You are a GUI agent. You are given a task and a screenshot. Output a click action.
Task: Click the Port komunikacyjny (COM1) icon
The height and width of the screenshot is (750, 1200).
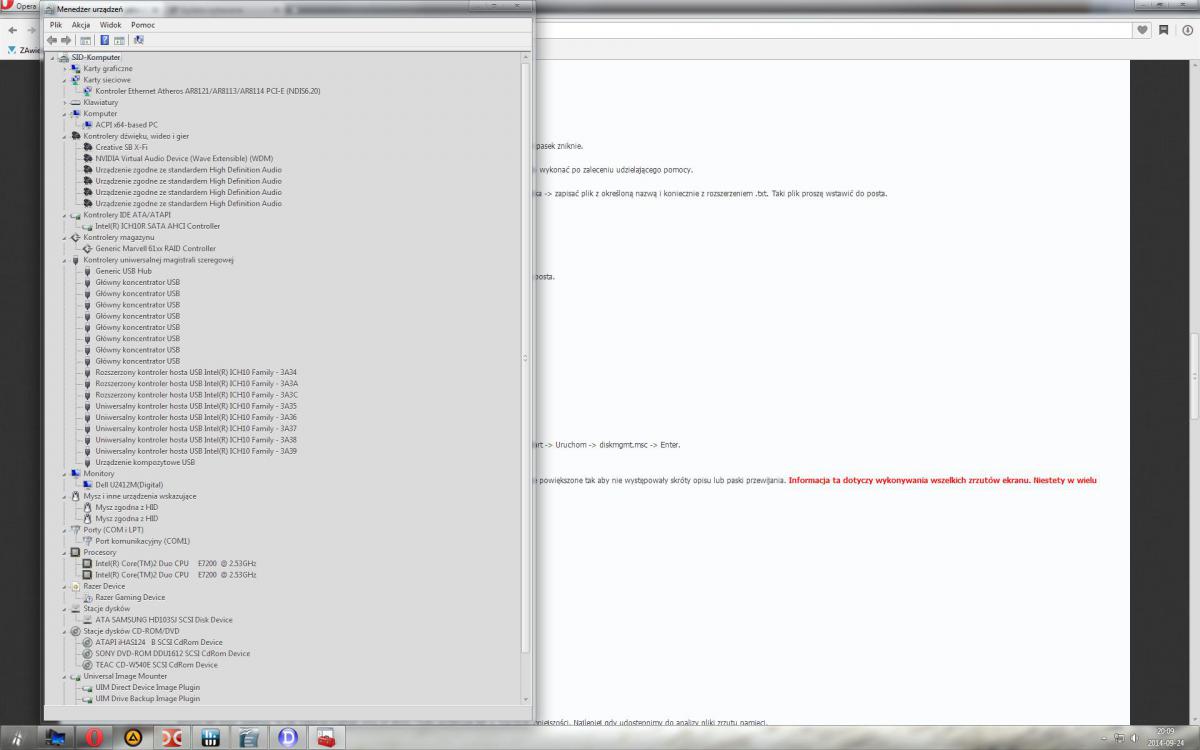[x=88, y=541]
